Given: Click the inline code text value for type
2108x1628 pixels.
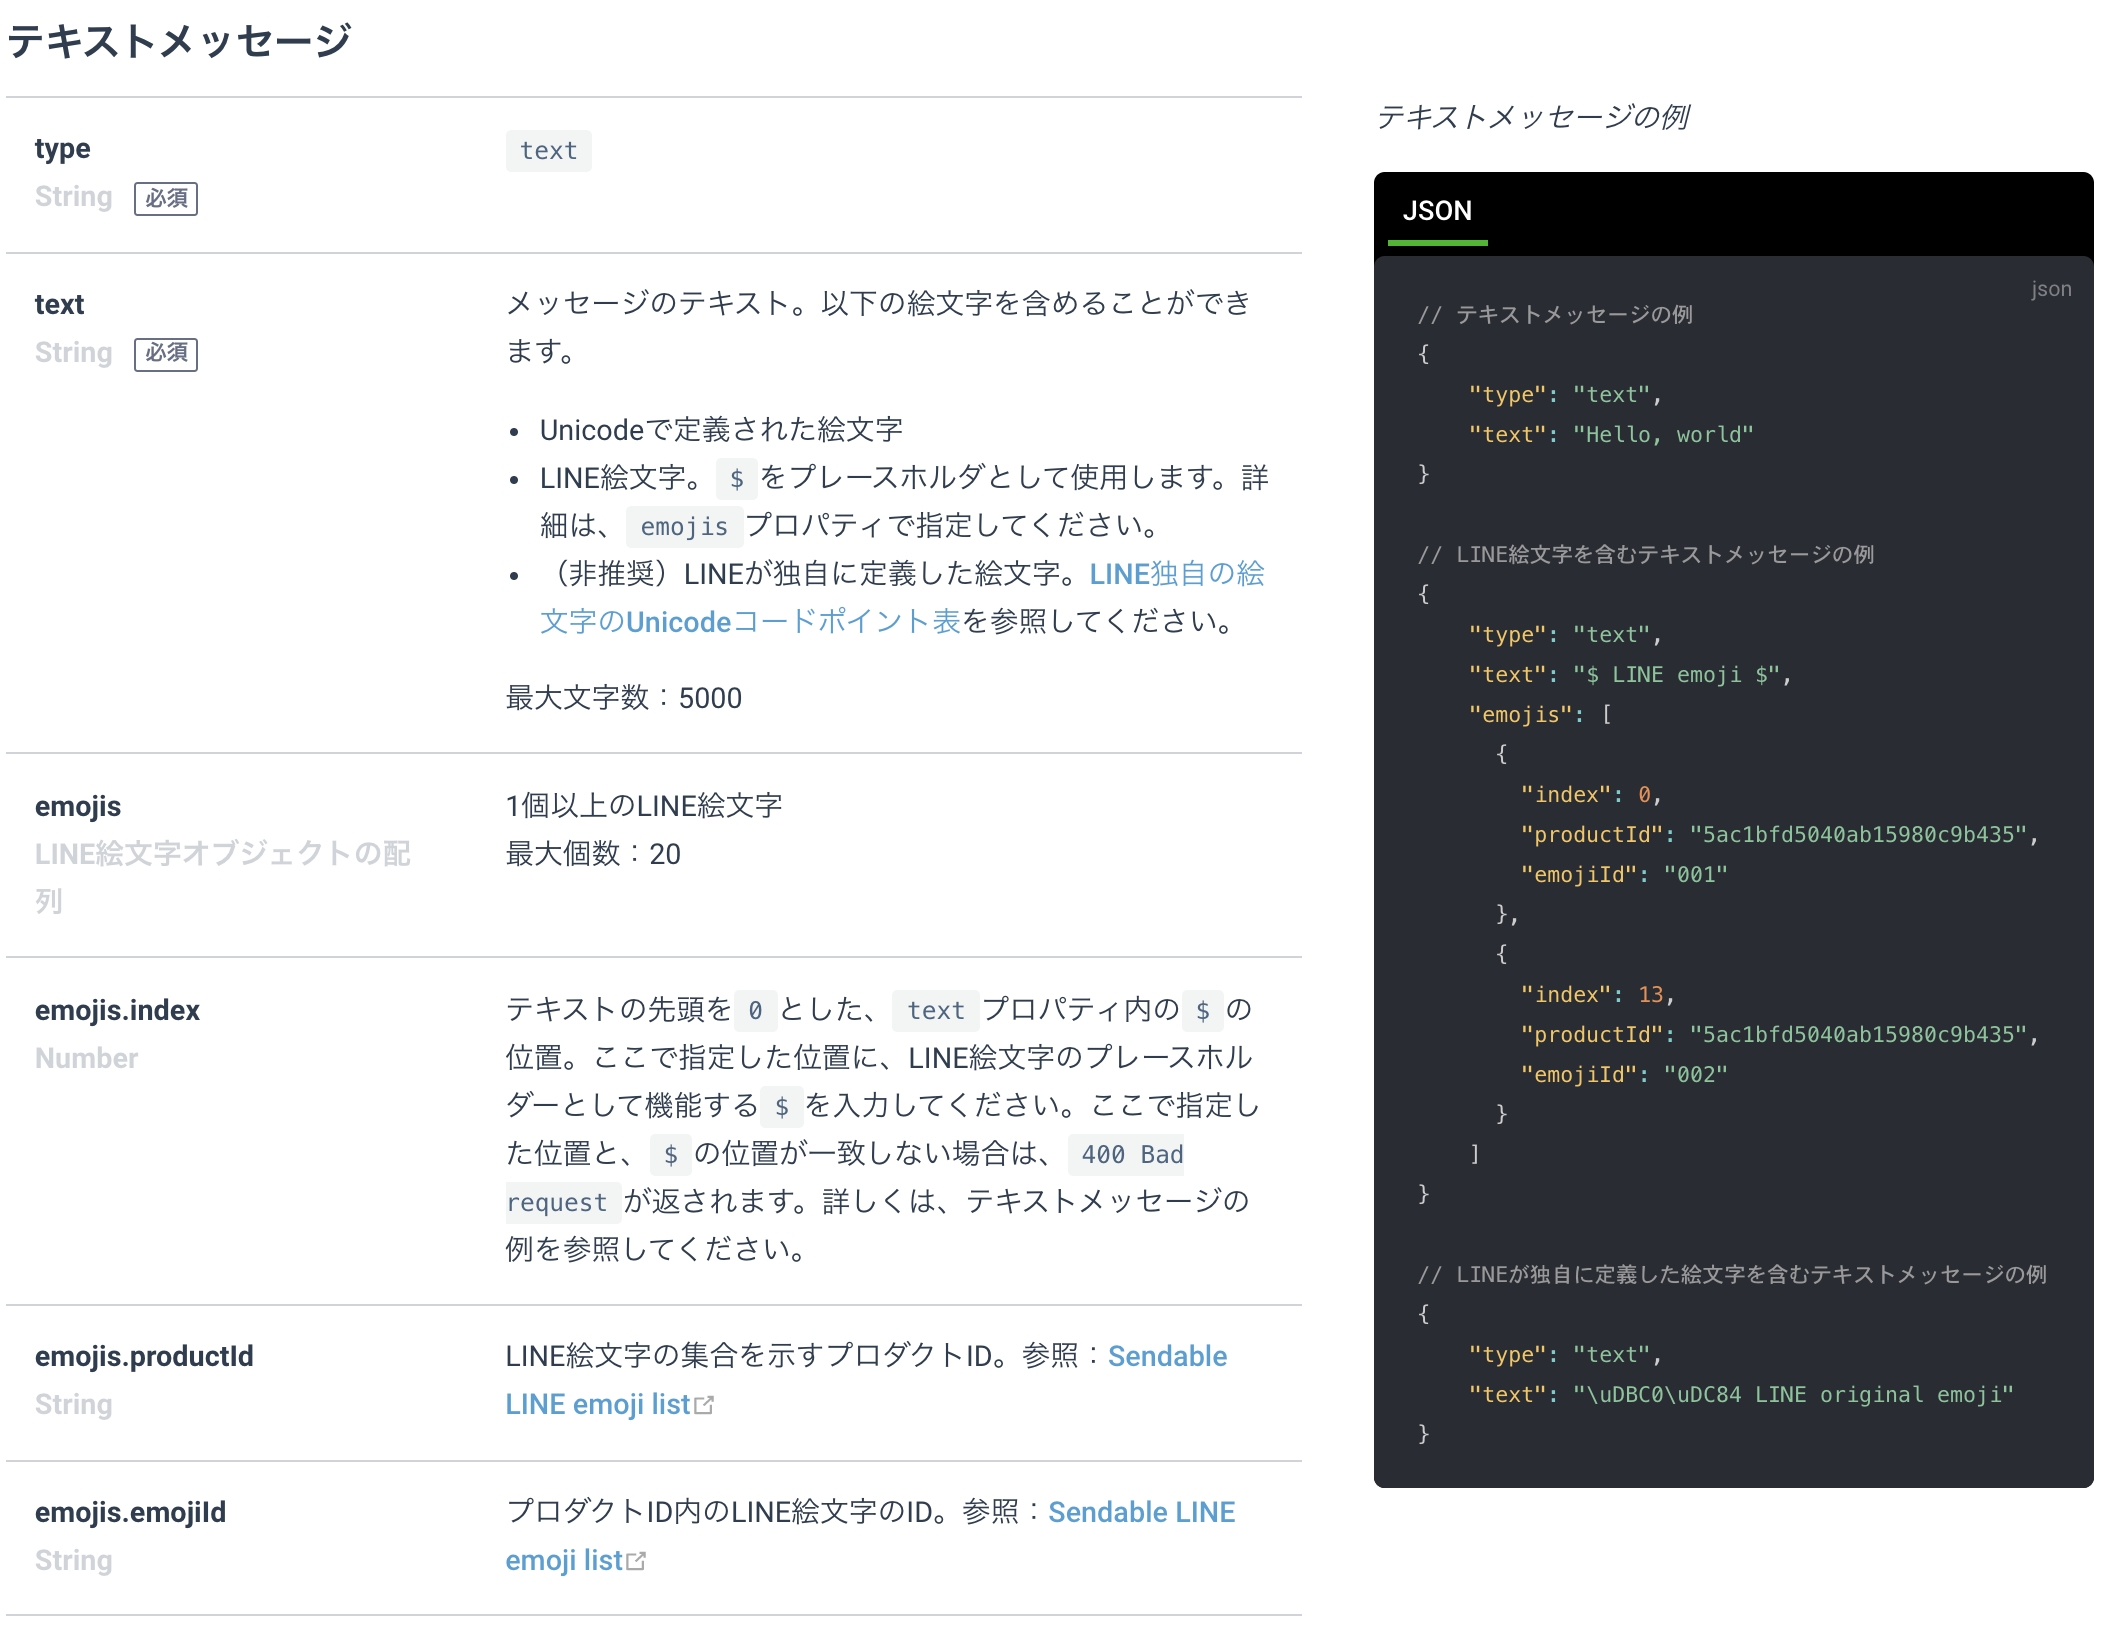Looking at the screenshot, I should pyautogui.click(x=548, y=151).
